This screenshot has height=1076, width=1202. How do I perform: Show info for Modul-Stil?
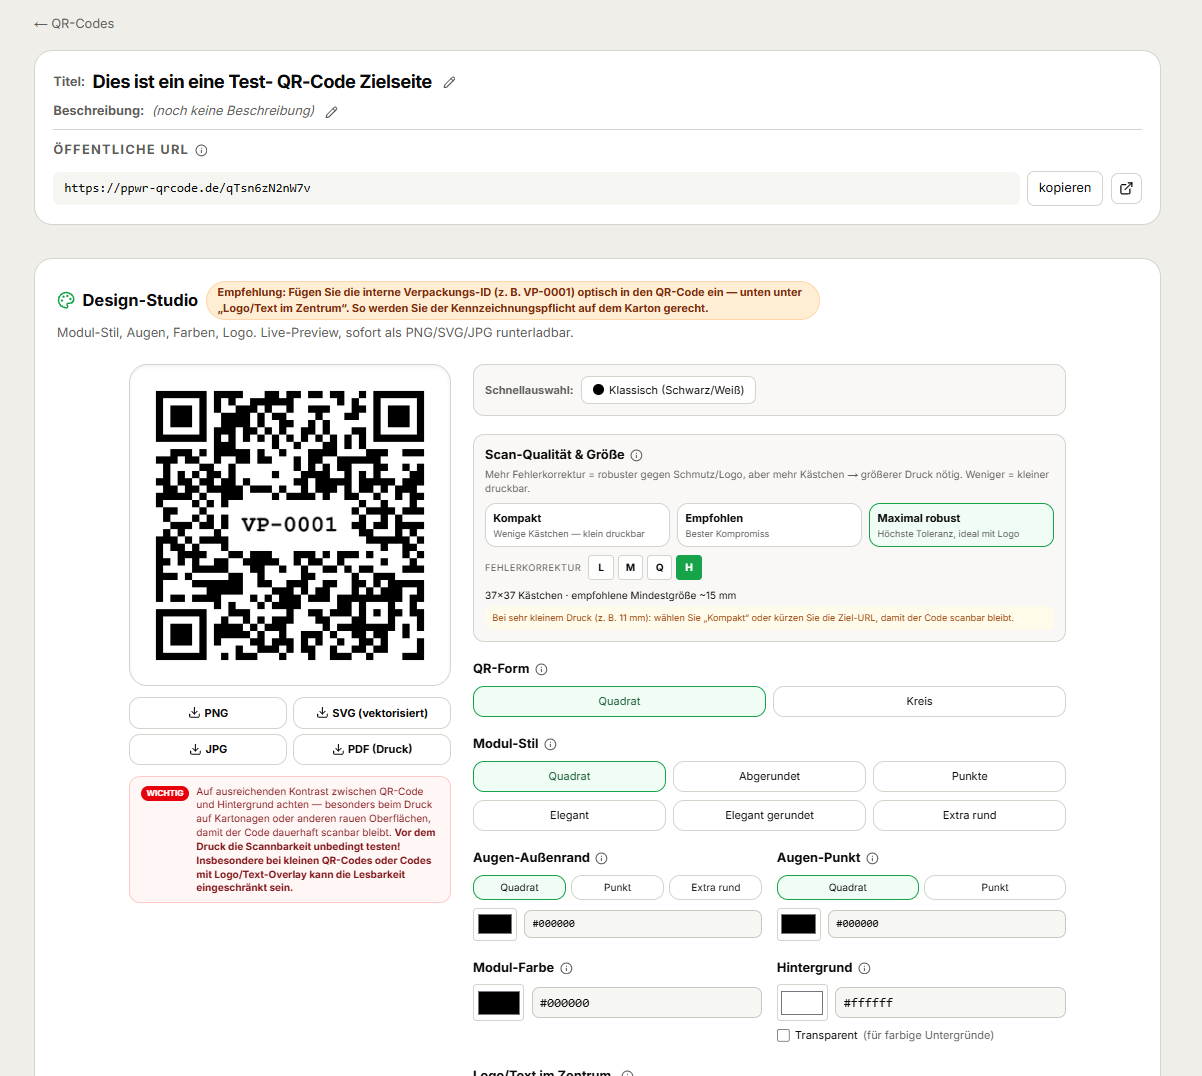coord(550,744)
